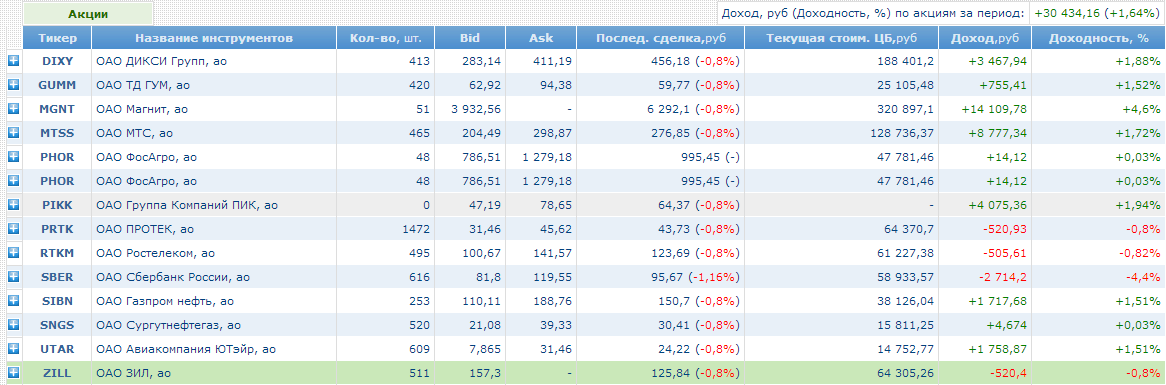1166x385 pixels.
Task: Sort by Текущая стоим. ЦБ column header
Action: pyautogui.click(x=842, y=38)
